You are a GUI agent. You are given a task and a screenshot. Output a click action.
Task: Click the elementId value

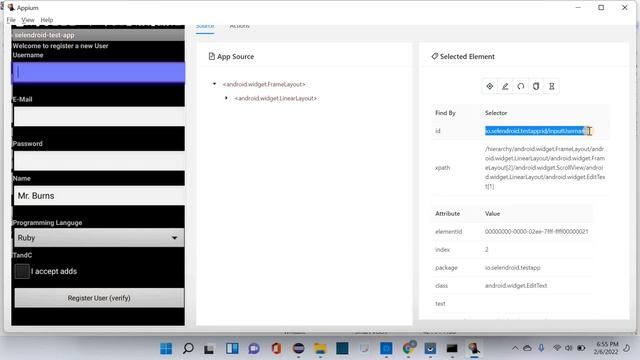pyautogui.click(x=536, y=231)
